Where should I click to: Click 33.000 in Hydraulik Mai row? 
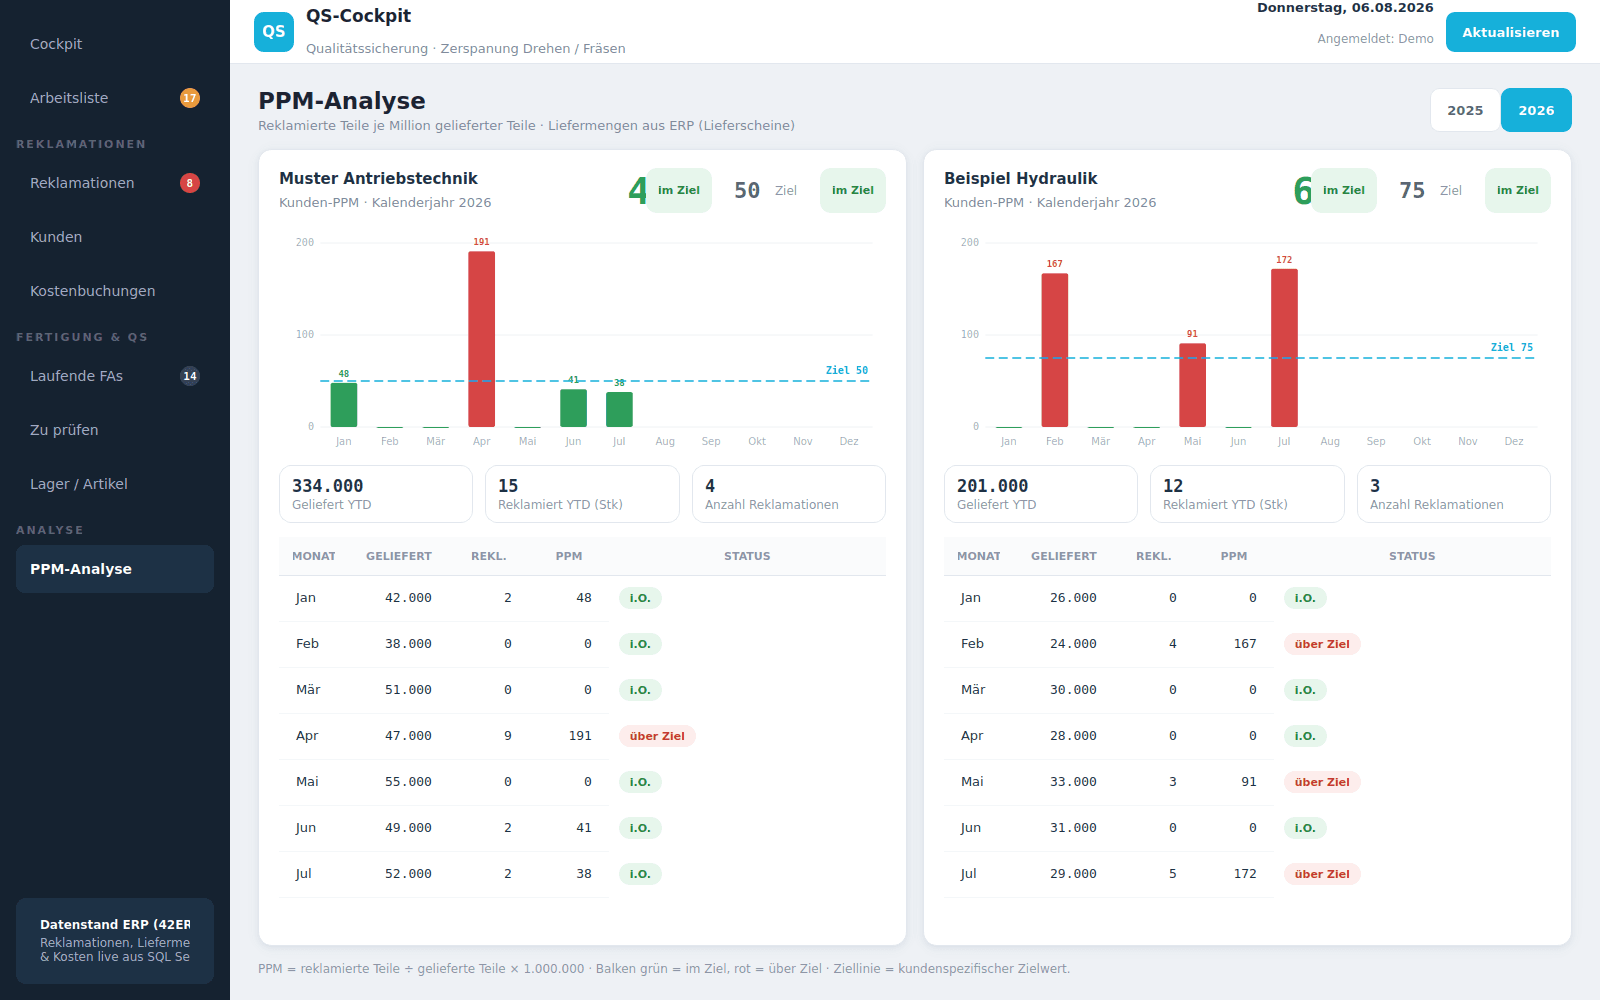pyautogui.click(x=1073, y=782)
